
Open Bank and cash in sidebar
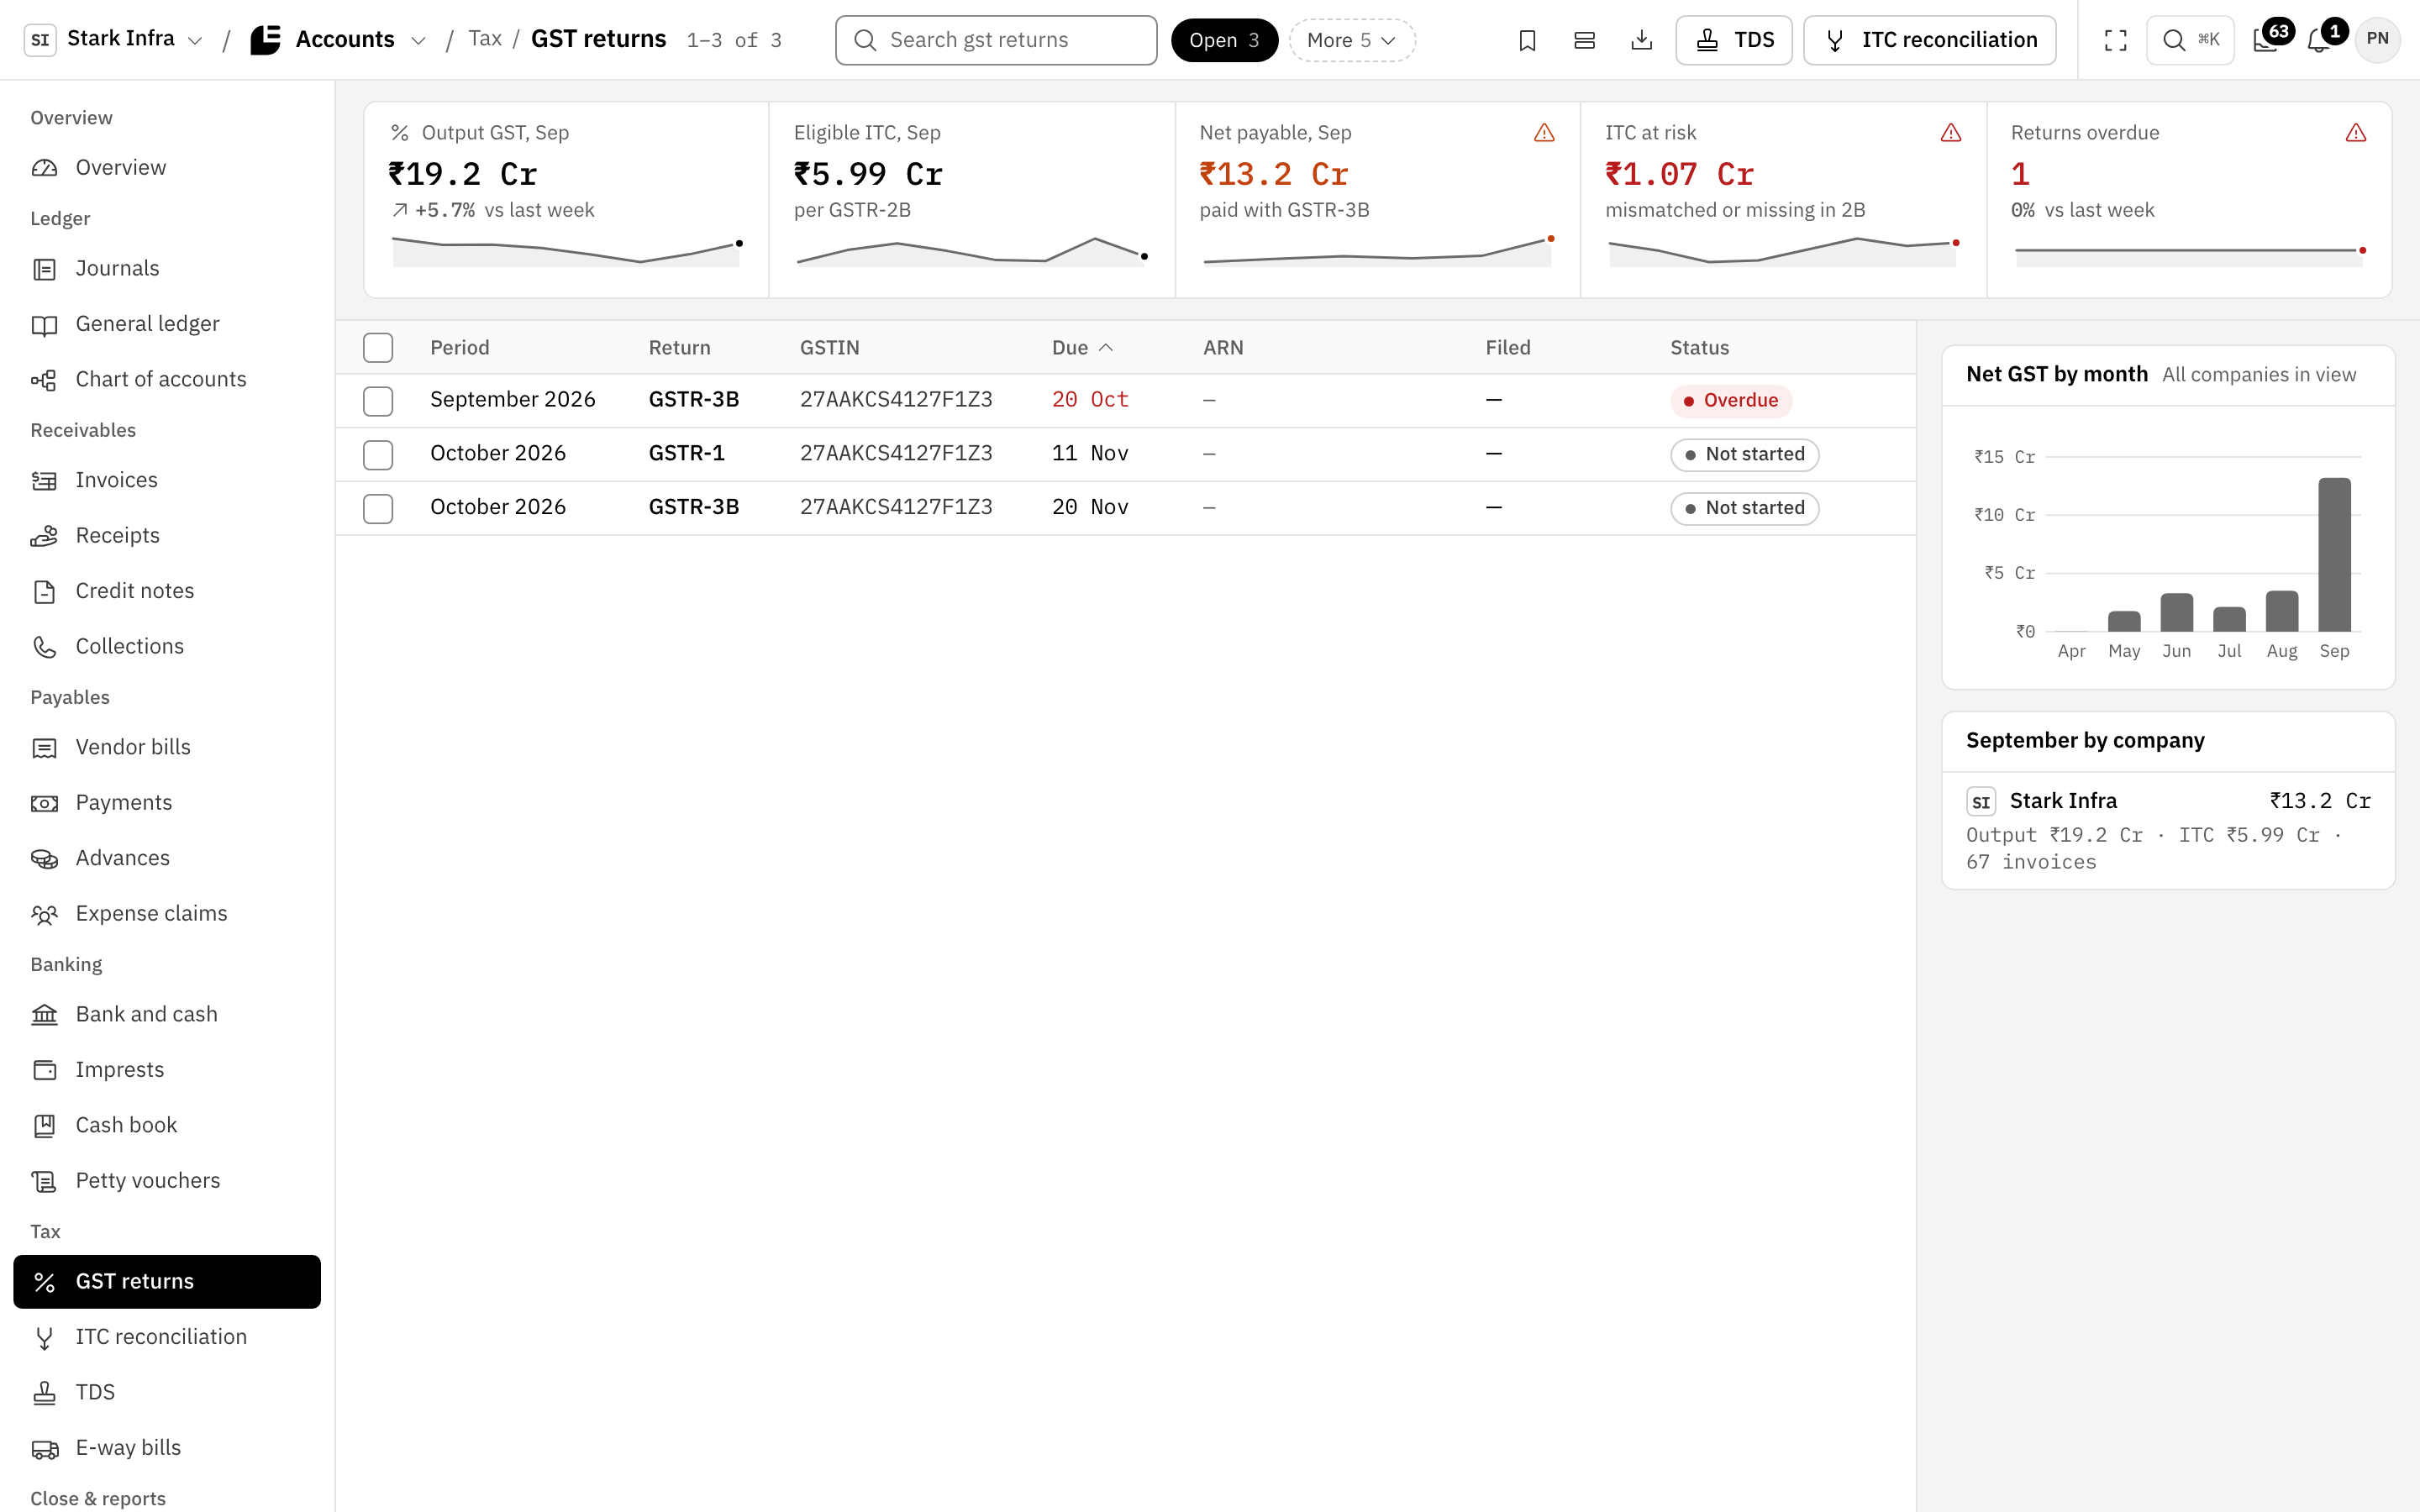point(167,1014)
